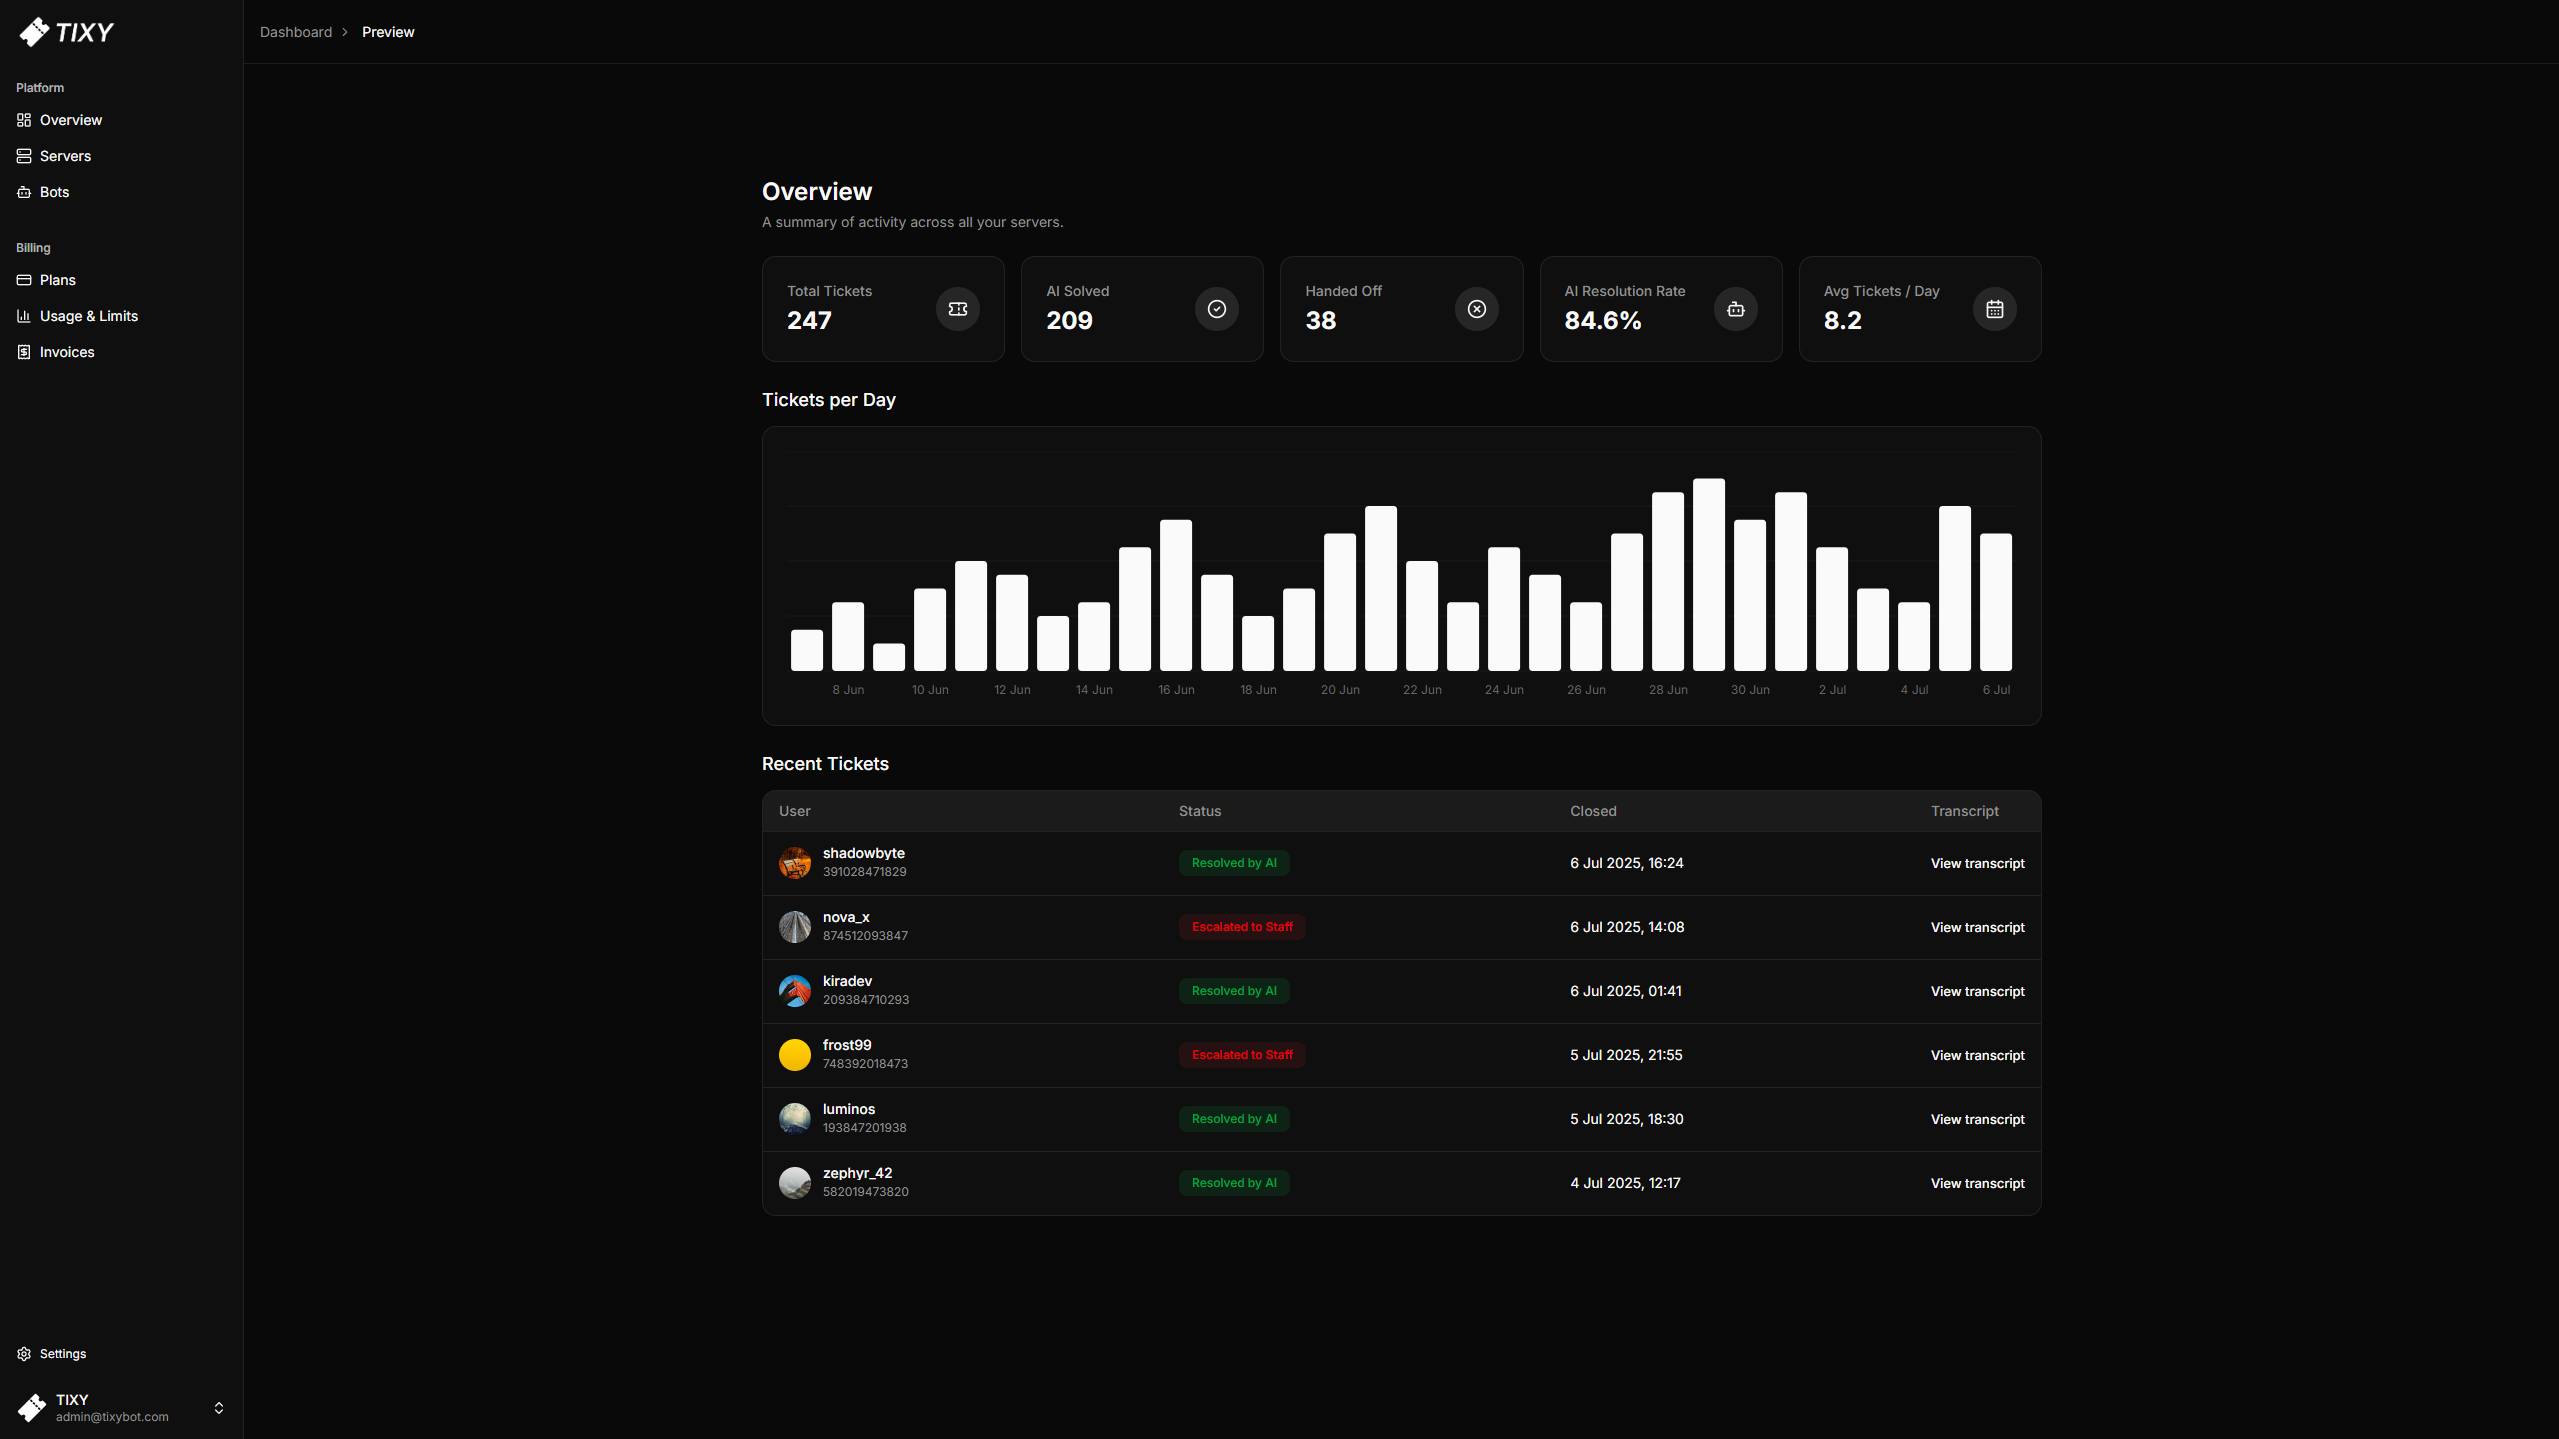Click the Status column header
This screenshot has height=1439, width=2559.
1200,811
